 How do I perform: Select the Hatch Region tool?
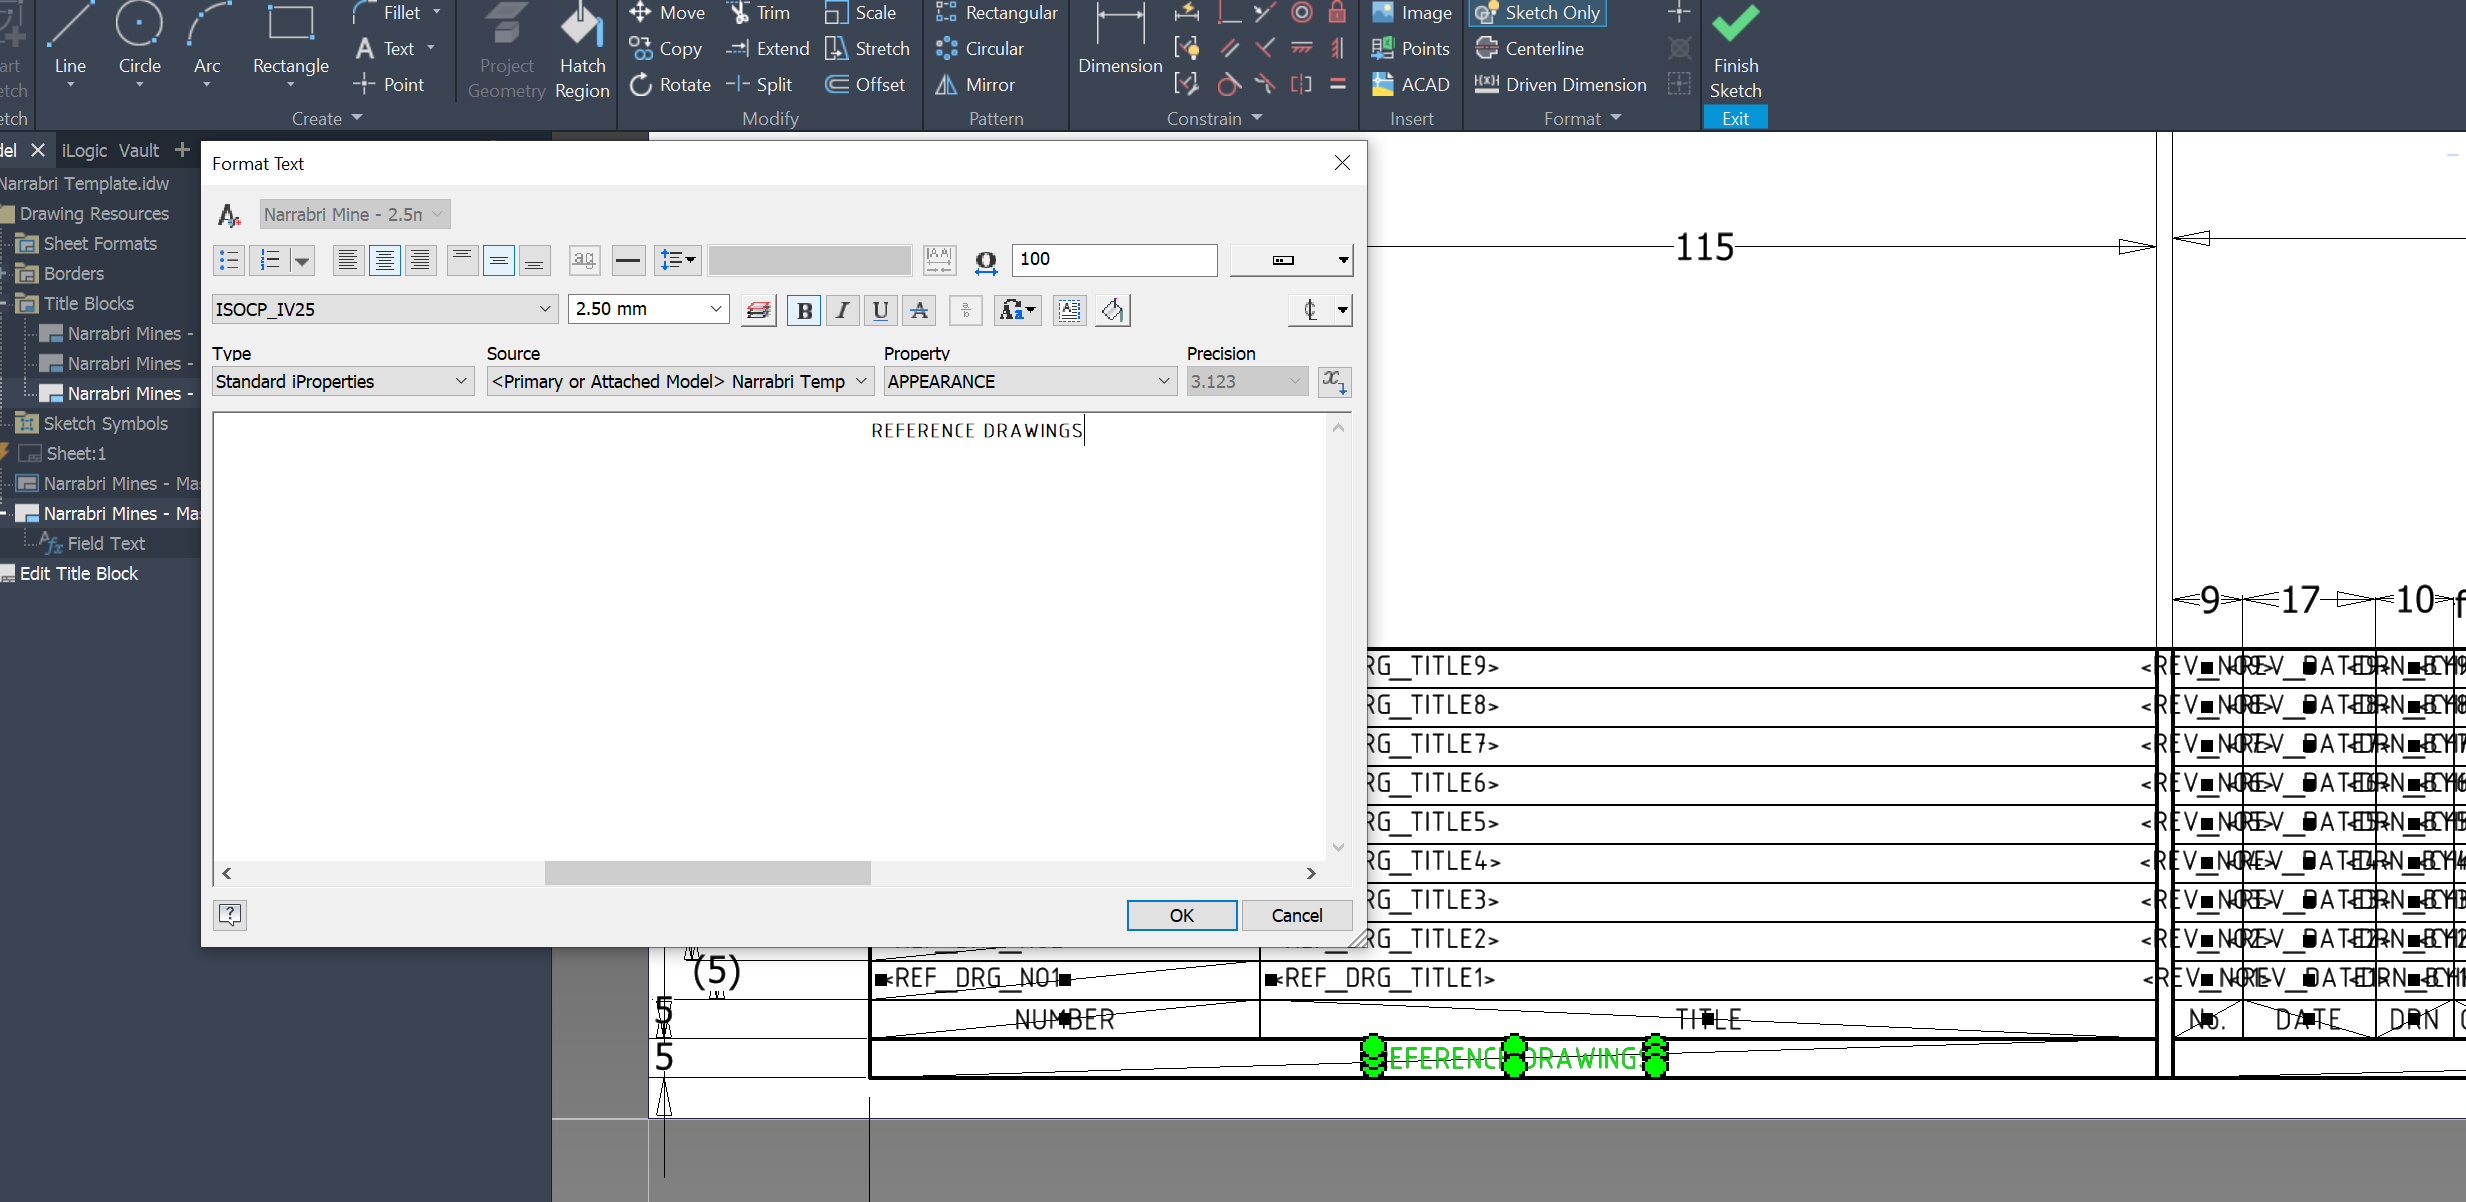(582, 50)
